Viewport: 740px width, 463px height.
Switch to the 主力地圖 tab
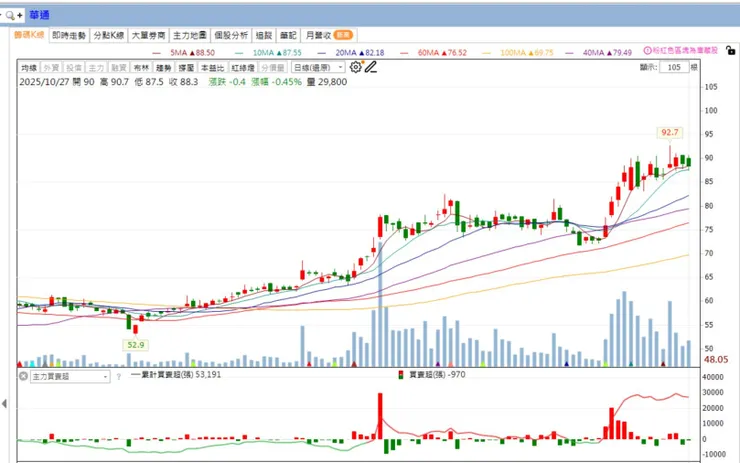click(190, 35)
